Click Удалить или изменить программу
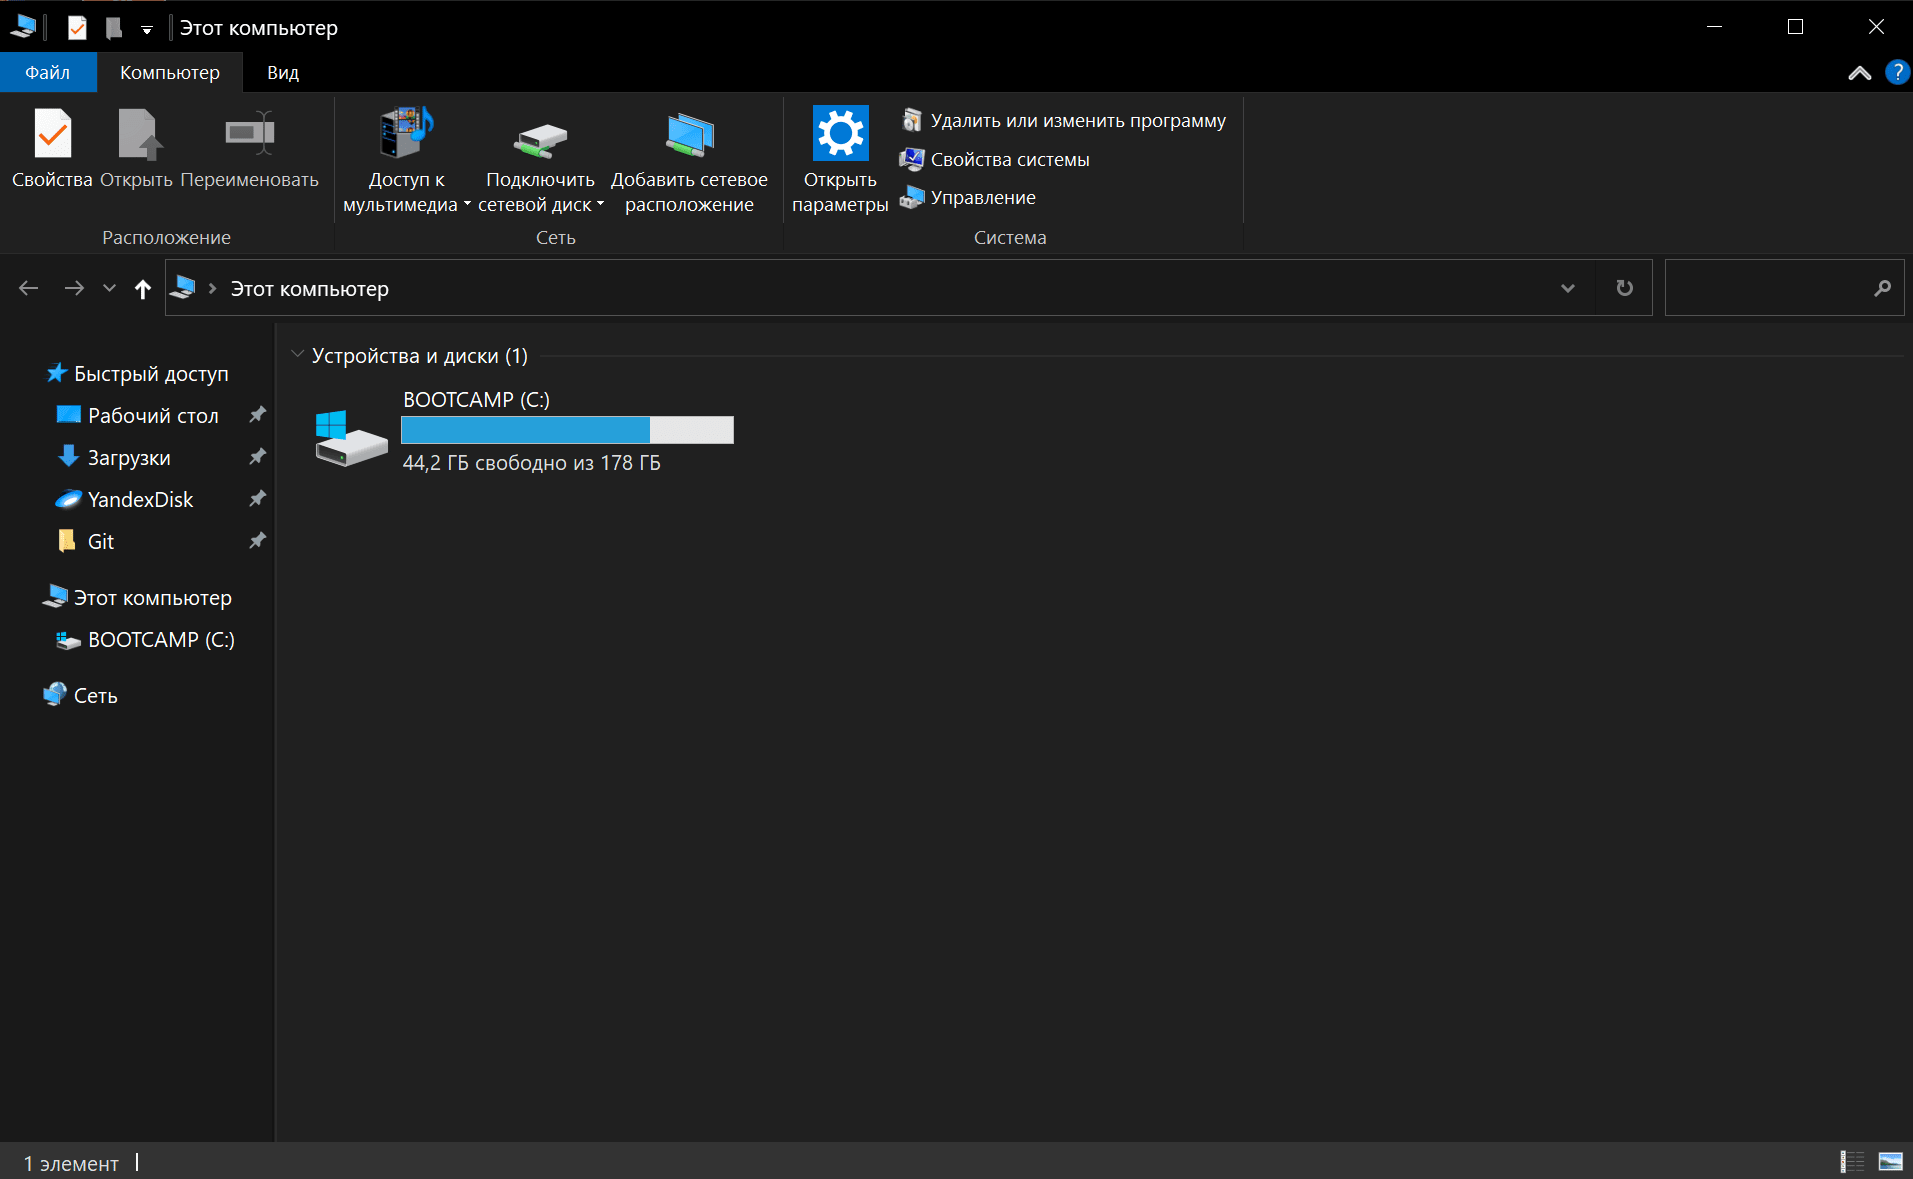Image resolution: width=1913 pixels, height=1179 pixels. pyautogui.click(x=1063, y=120)
